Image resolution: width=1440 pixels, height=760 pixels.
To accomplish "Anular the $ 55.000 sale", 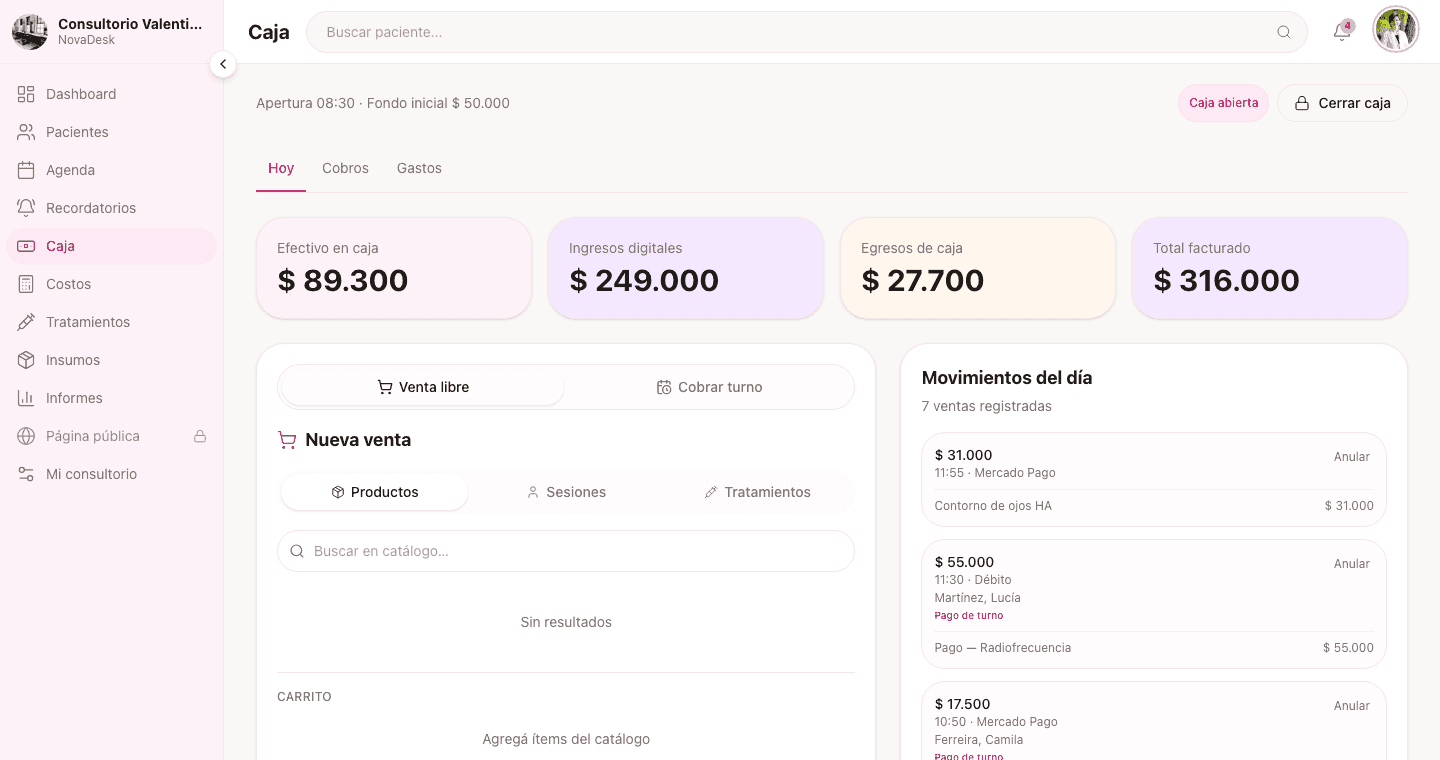I will click(x=1351, y=564).
